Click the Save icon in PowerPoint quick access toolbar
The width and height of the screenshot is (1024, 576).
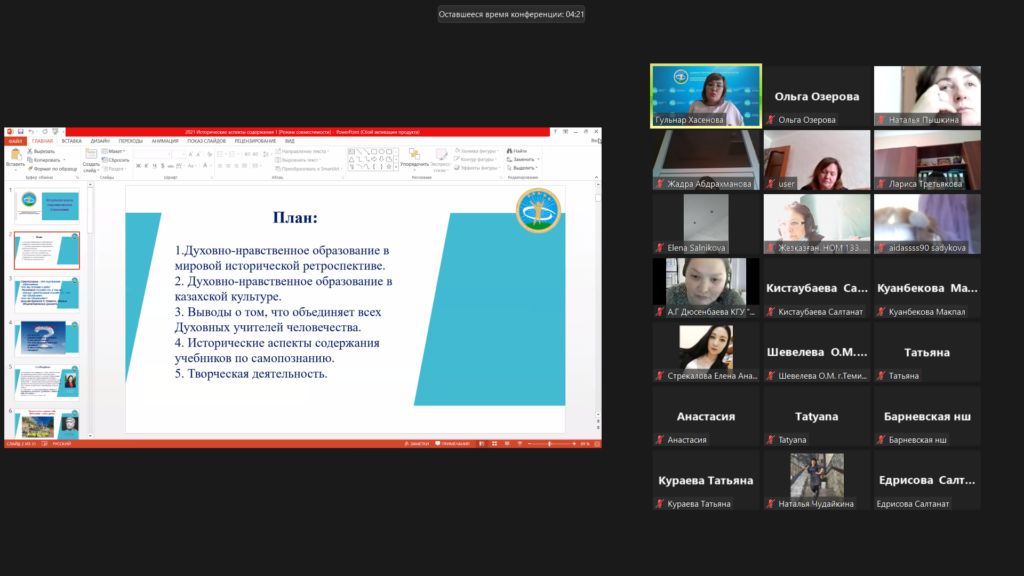(x=21, y=131)
